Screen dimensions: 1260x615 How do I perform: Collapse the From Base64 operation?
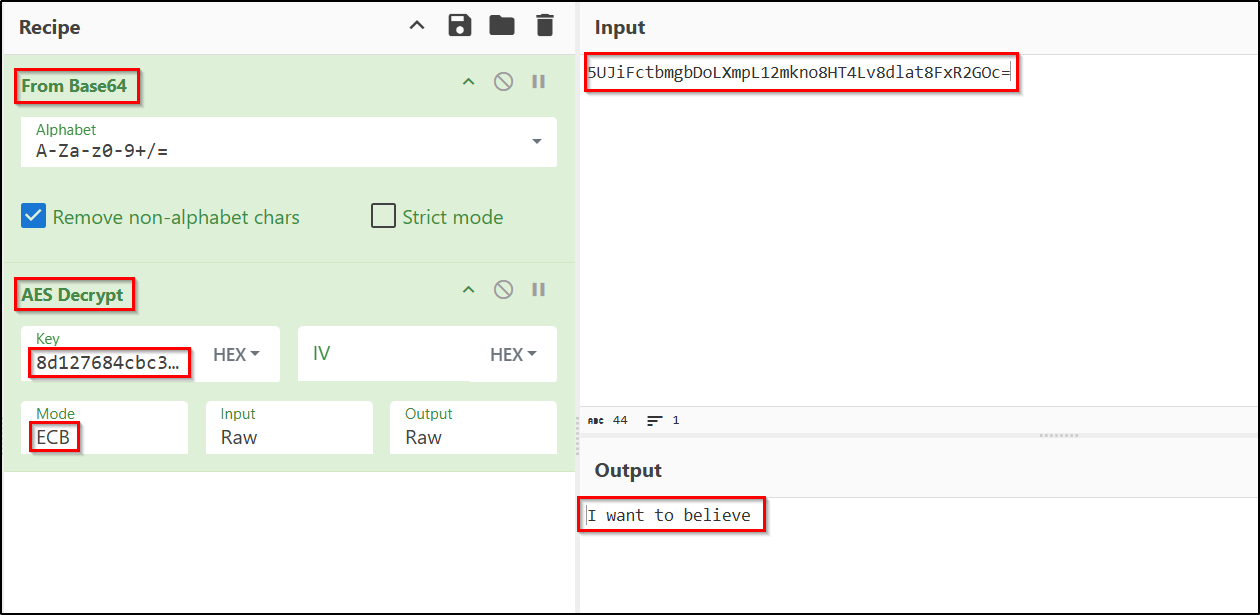(468, 82)
